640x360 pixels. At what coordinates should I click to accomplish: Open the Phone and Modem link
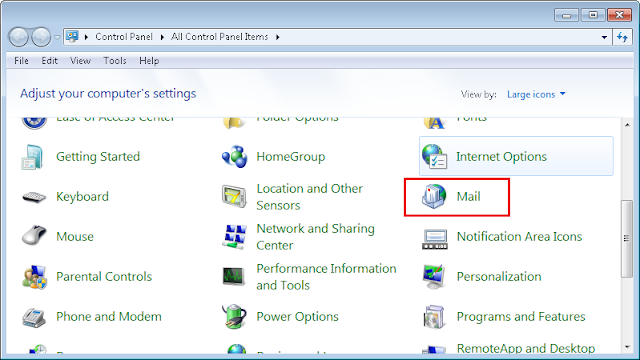[x=109, y=317]
